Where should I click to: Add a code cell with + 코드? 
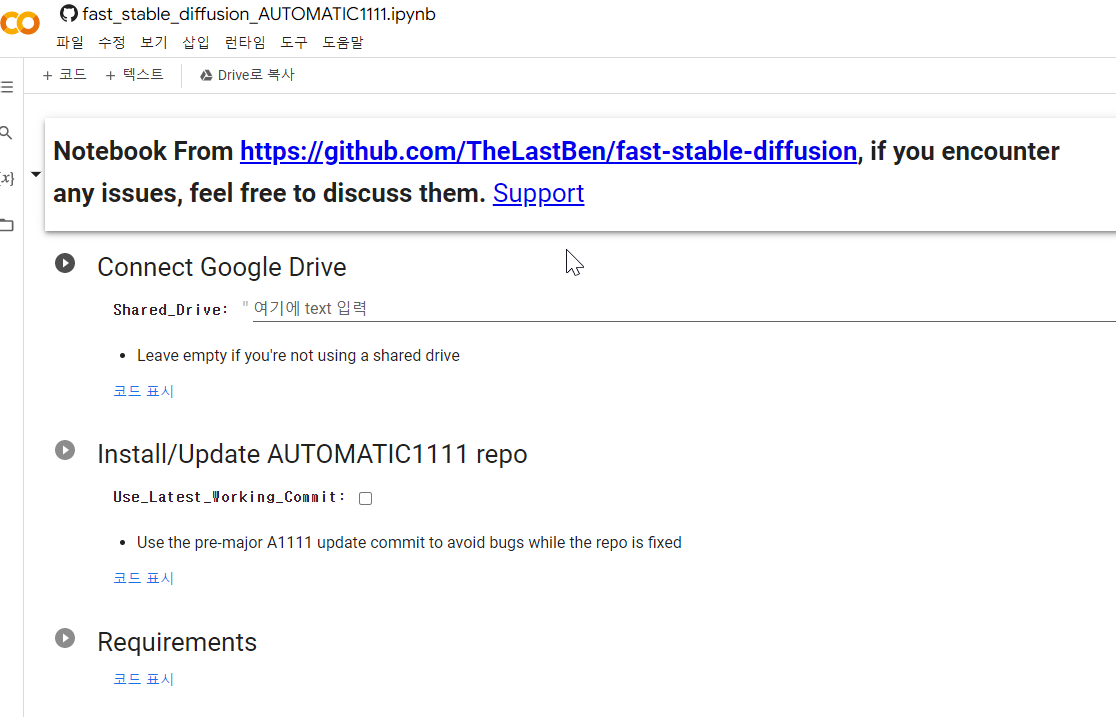[64, 75]
